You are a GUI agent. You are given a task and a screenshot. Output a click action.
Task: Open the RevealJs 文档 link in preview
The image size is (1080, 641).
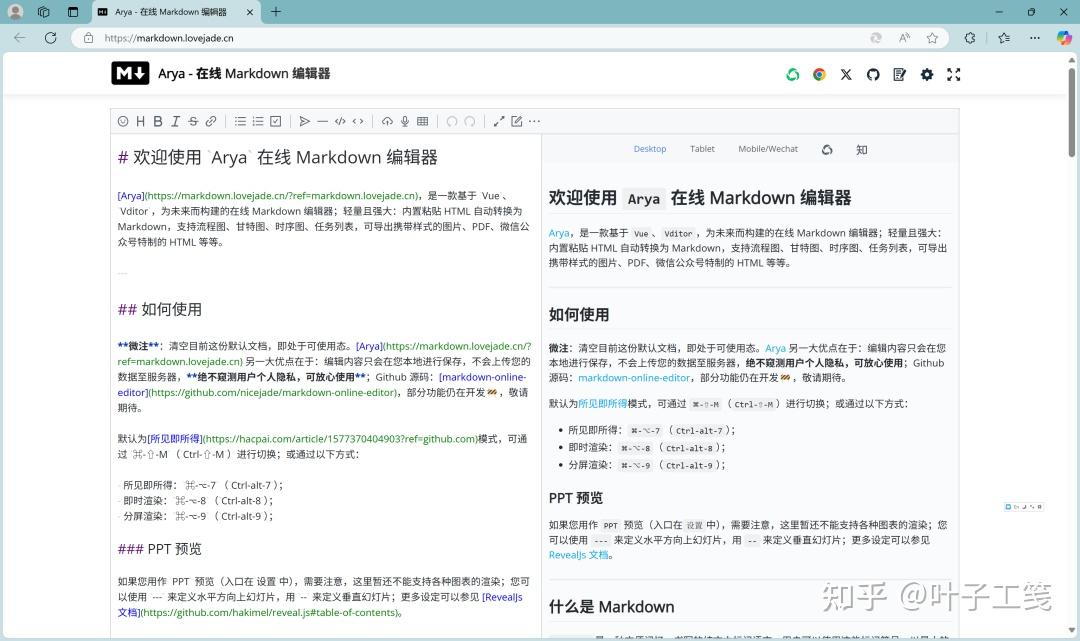pos(579,555)
